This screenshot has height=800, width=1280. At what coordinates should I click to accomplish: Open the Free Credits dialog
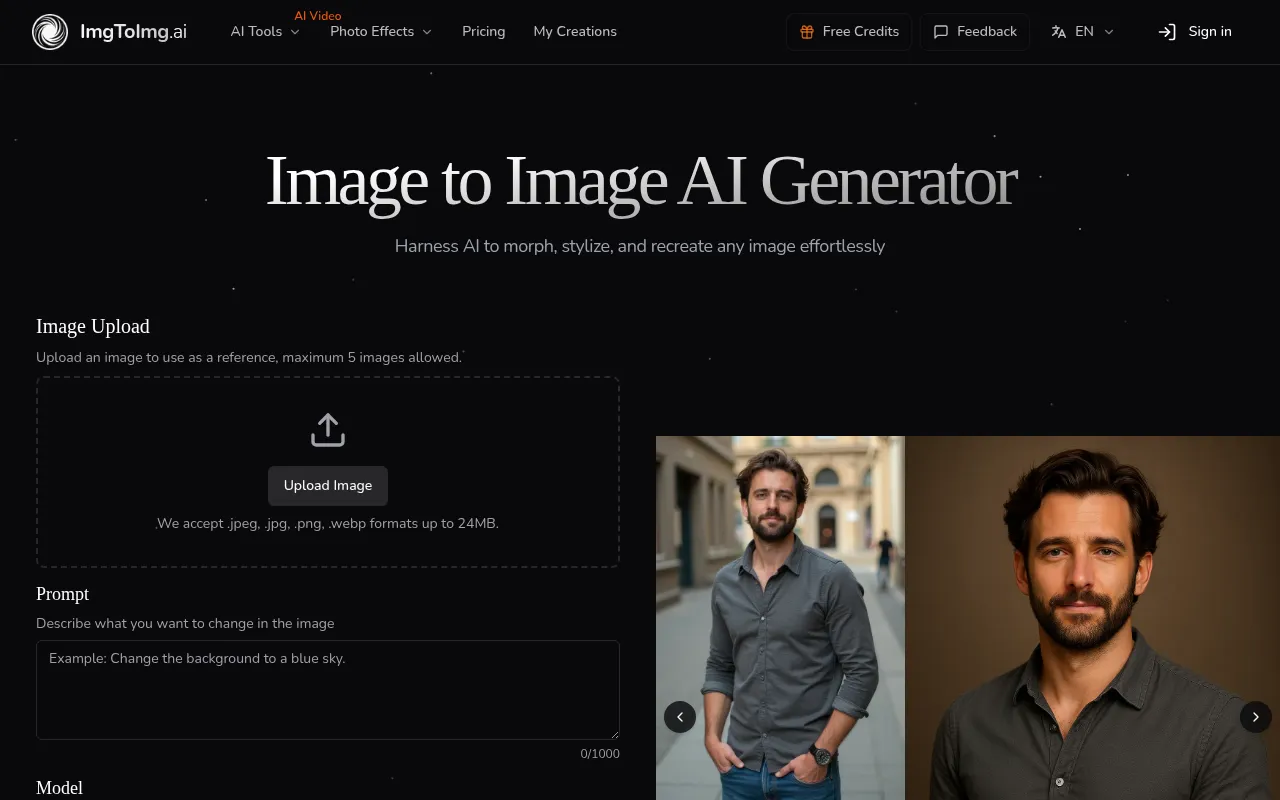[848, 31]
